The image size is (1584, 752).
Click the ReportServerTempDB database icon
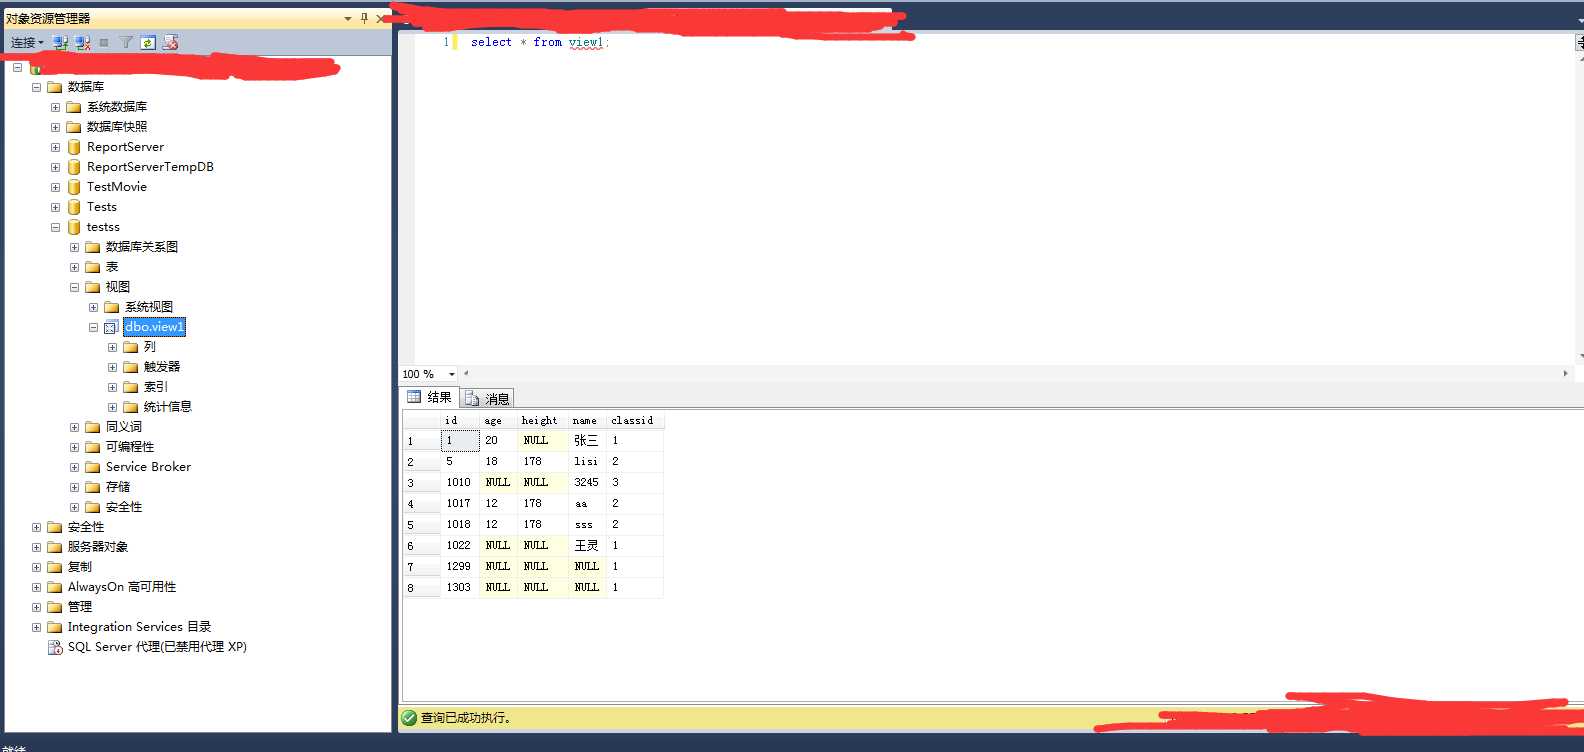click(x=74, y=167)
